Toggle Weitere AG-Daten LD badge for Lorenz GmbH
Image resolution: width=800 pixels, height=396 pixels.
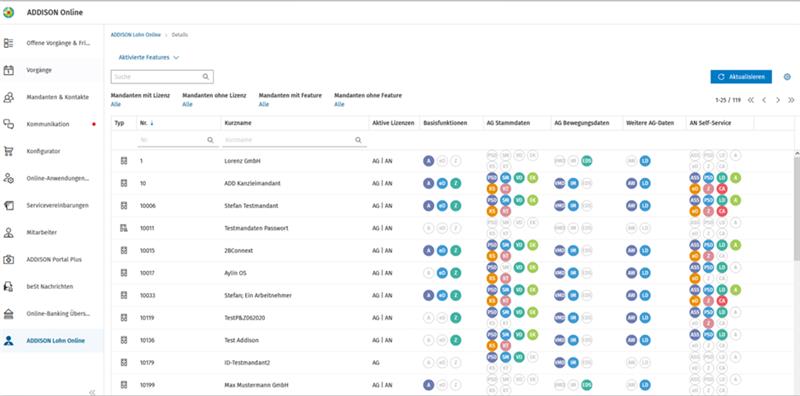tap(645, 161)
